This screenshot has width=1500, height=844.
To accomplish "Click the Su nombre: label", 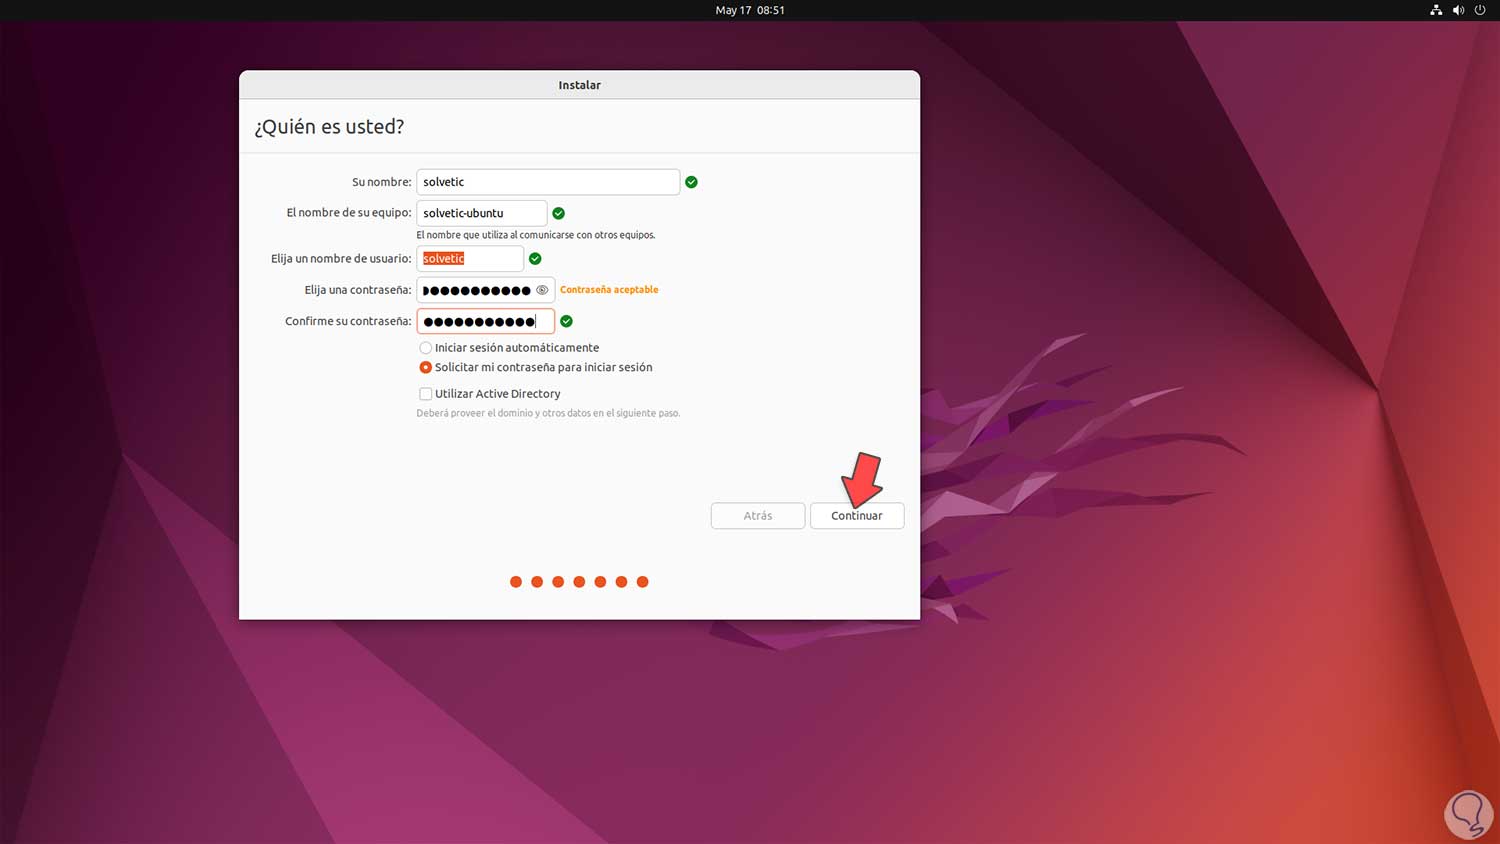I will coord(382,182).
